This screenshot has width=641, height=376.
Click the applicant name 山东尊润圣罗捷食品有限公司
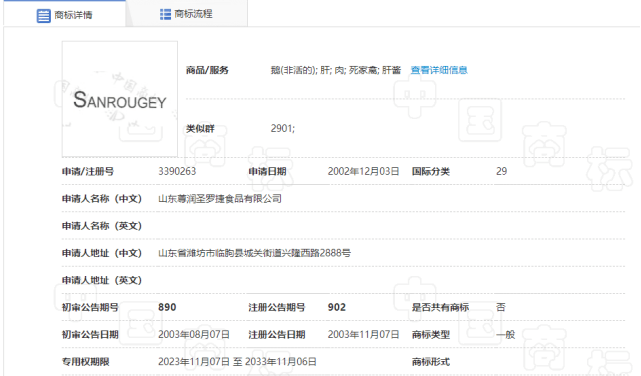220,199
